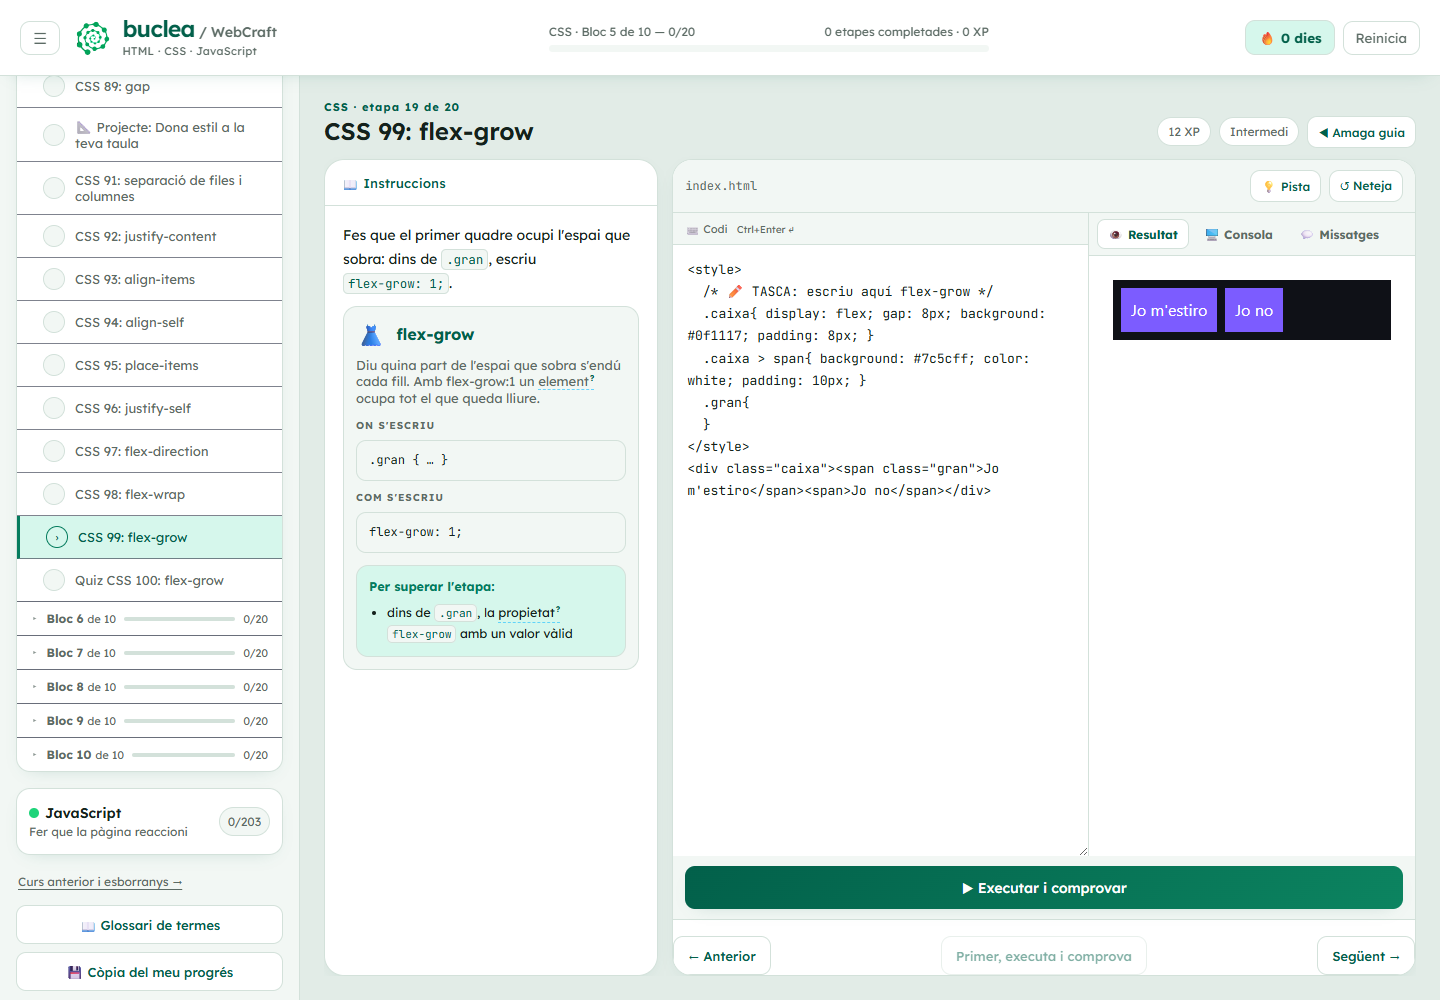Click the flame streak icon
1440x1000 pixels.
(x=1267, y=38)
